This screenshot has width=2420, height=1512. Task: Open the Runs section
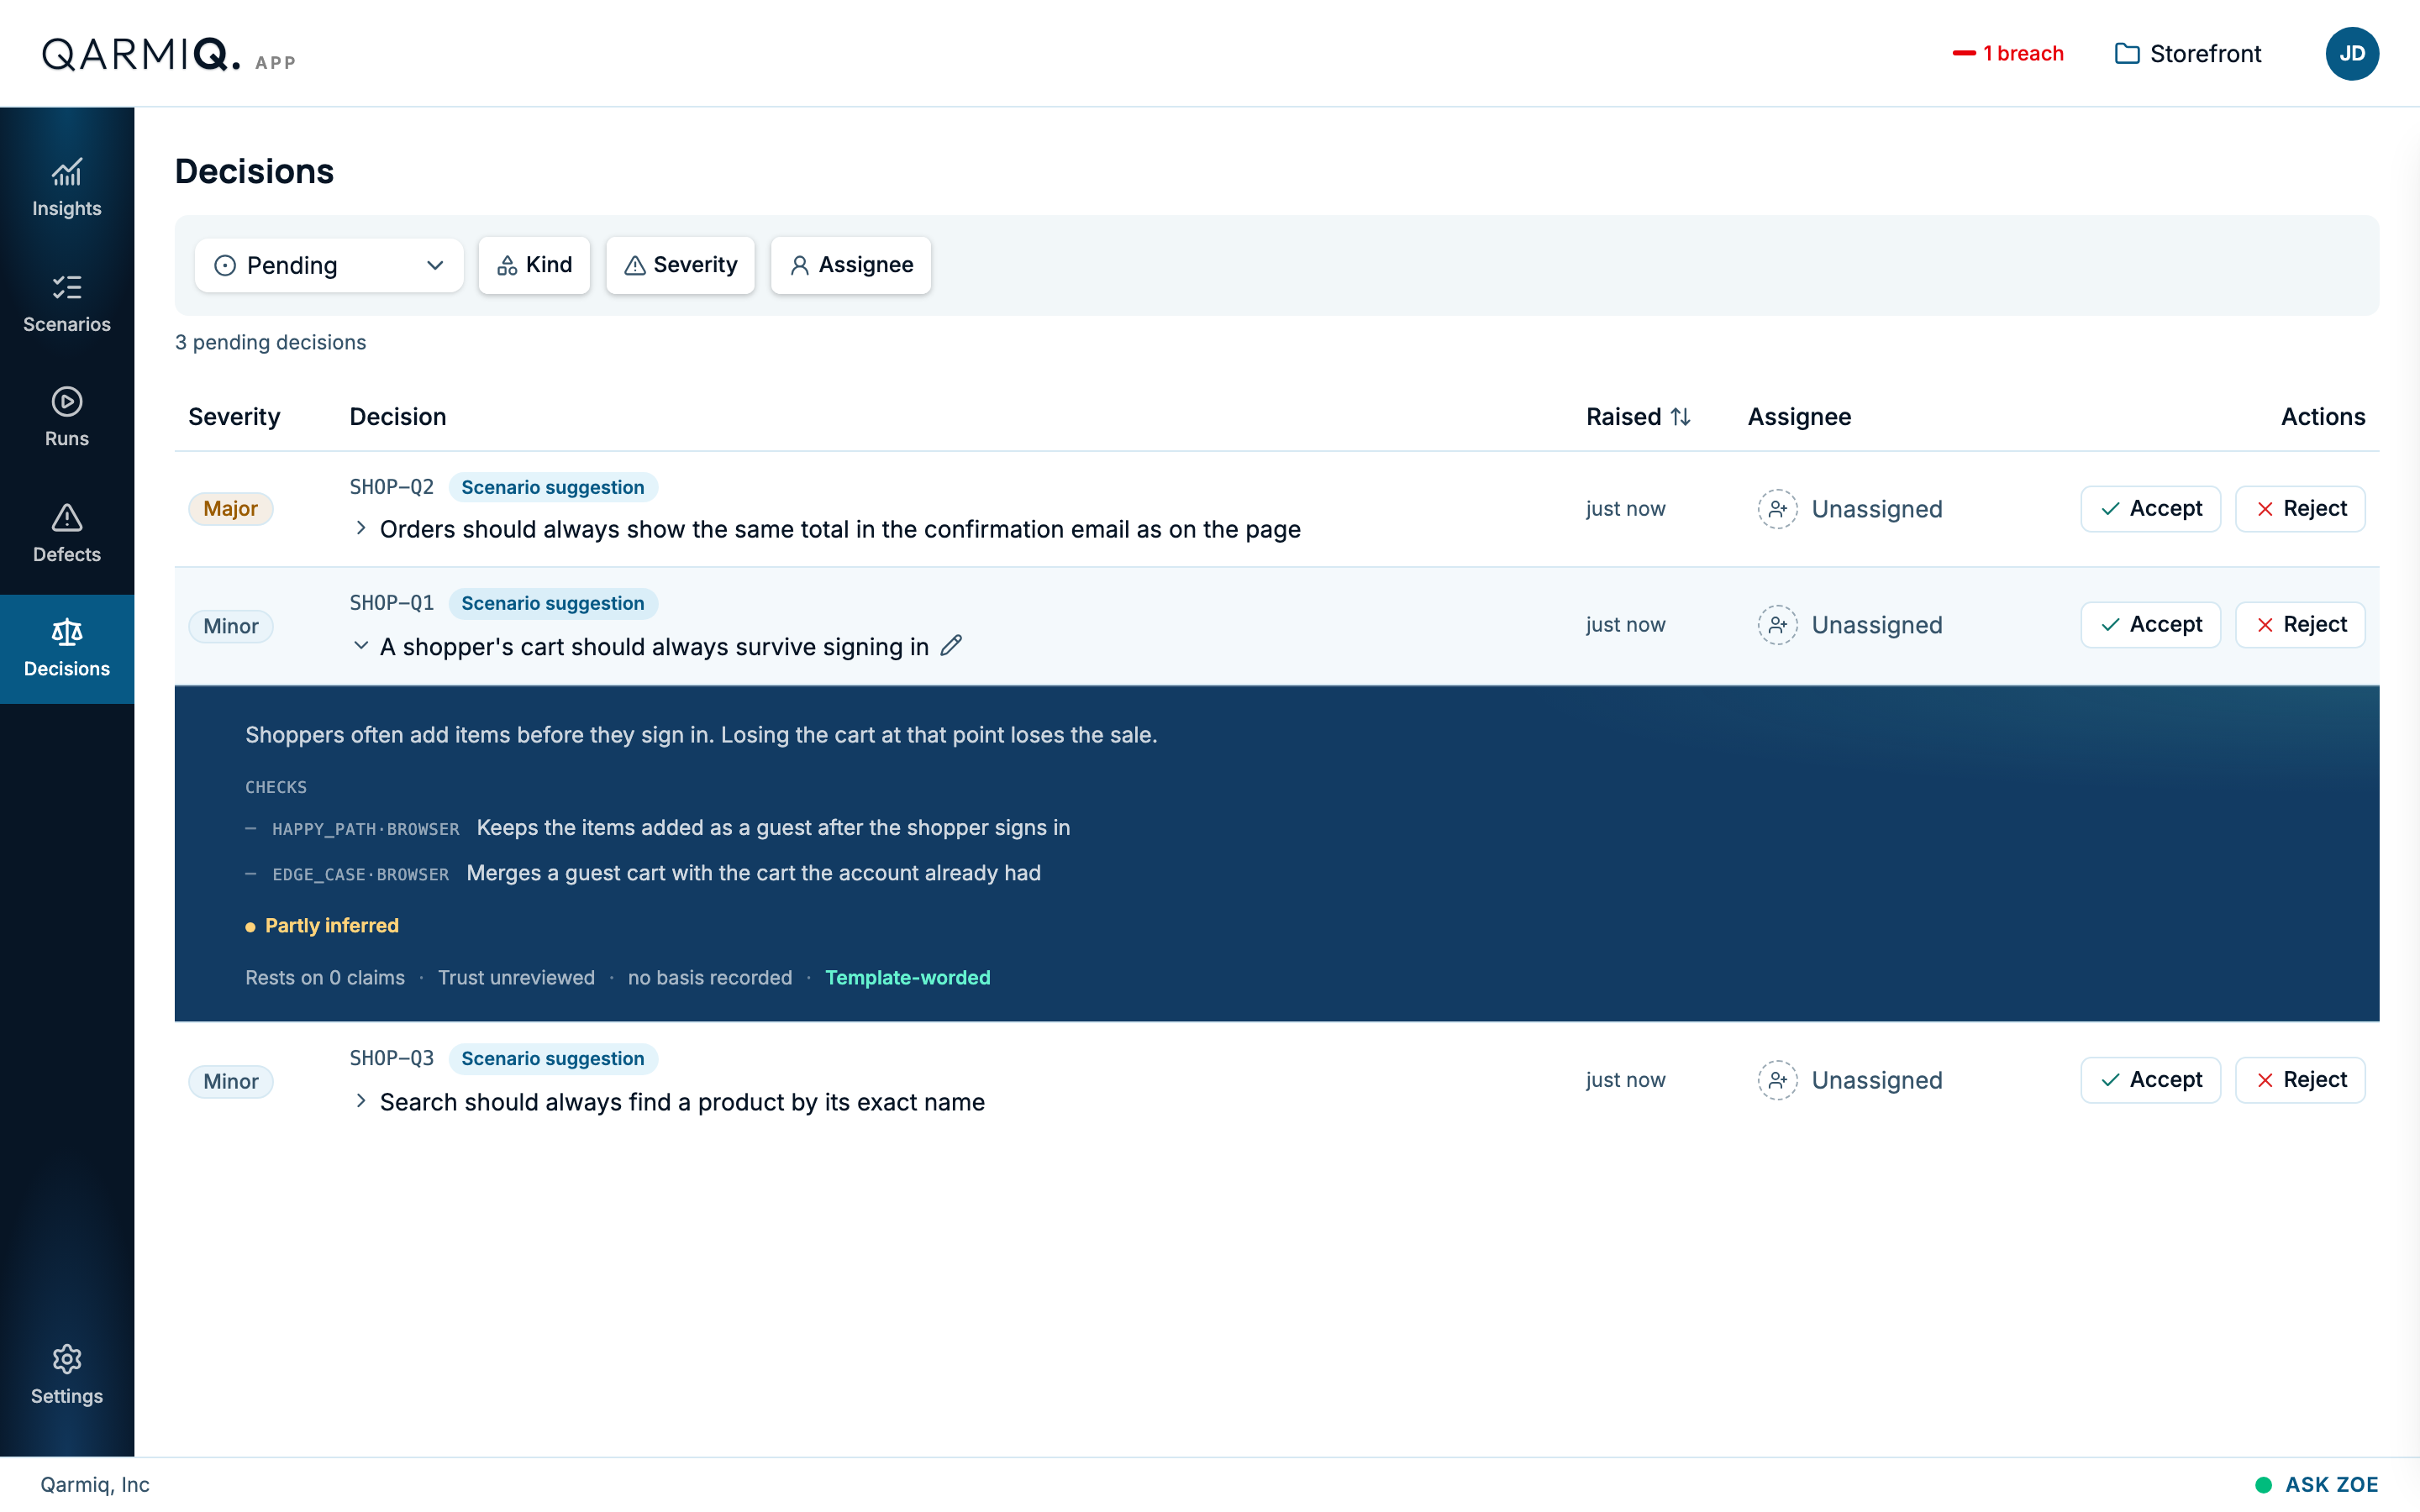point(67,417)
